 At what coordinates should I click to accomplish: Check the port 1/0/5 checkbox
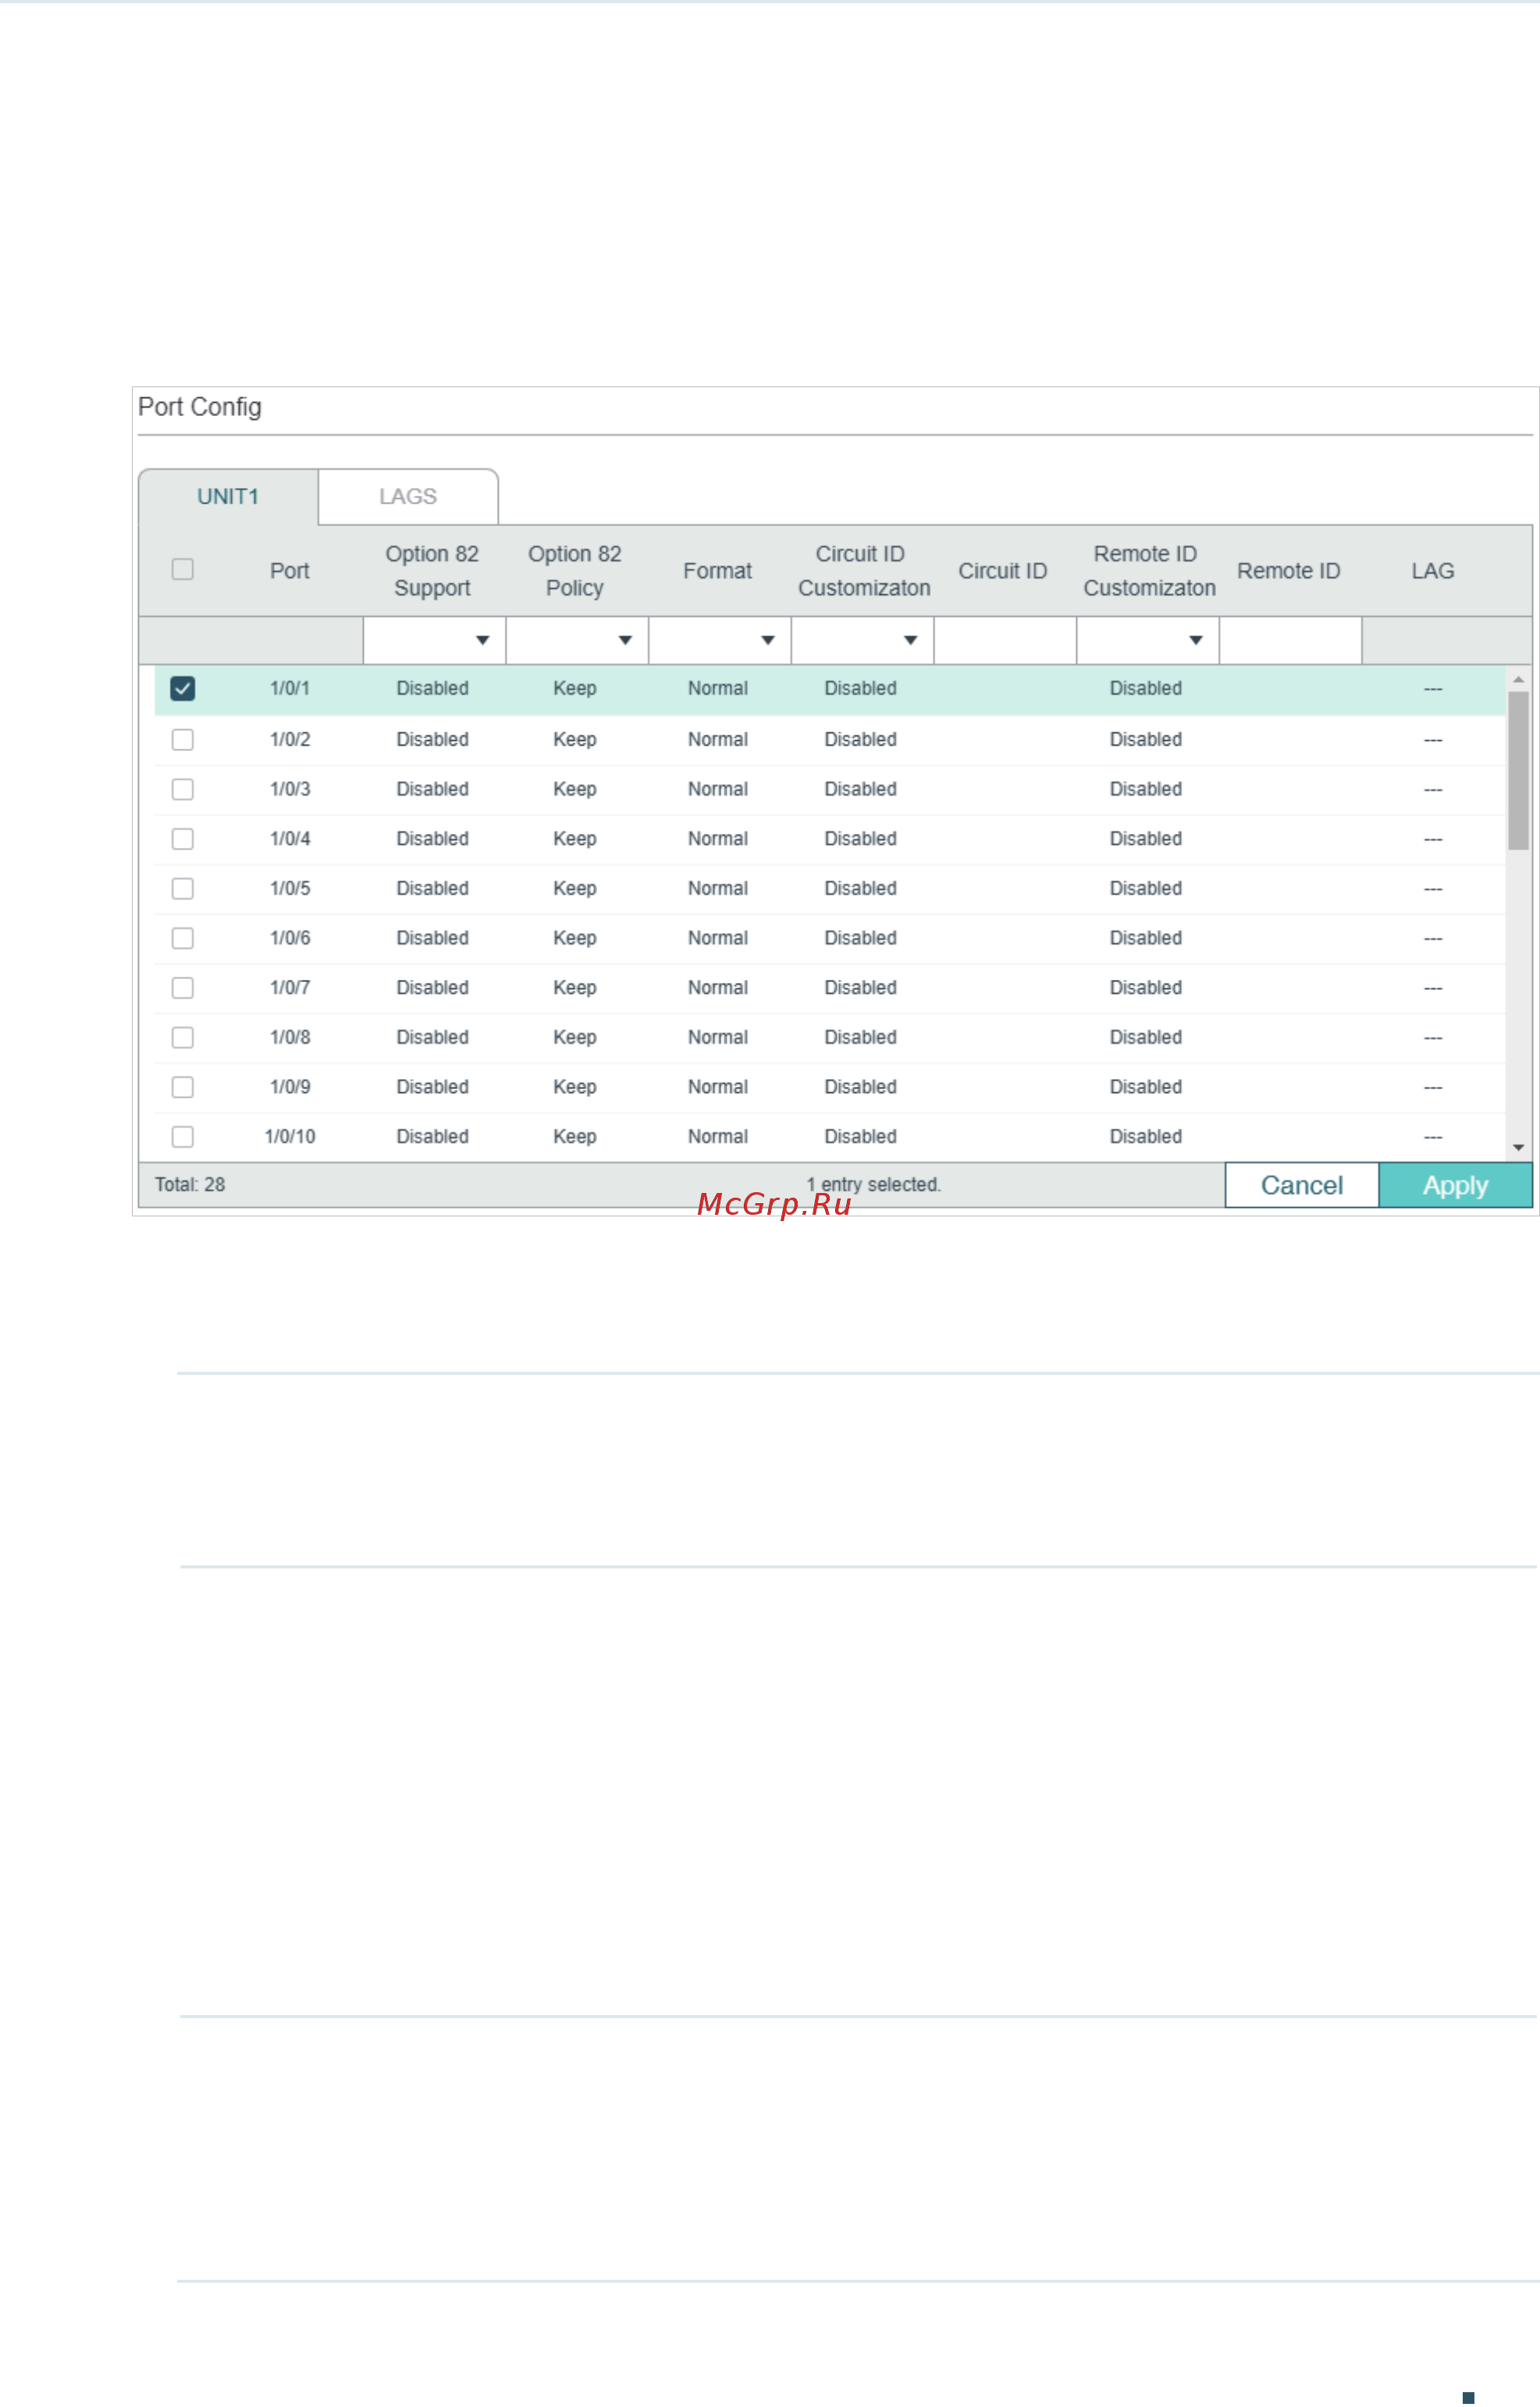click(182, 888)
